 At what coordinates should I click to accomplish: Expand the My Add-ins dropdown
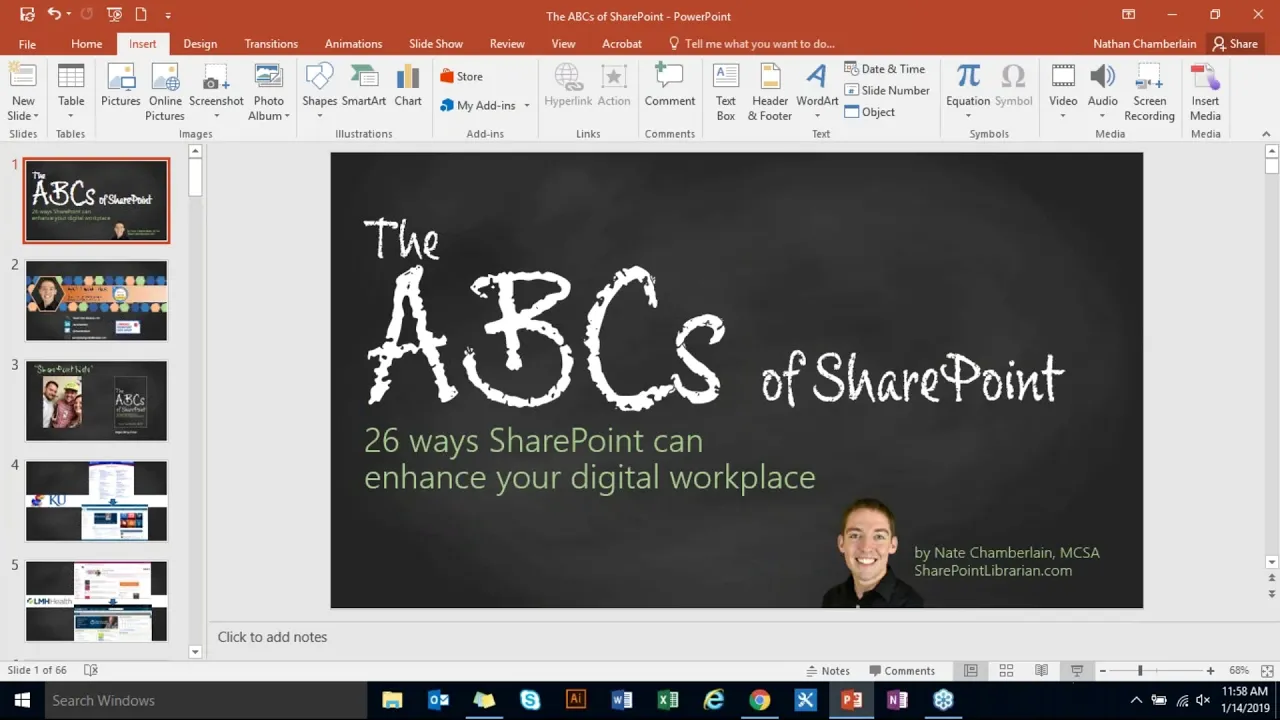point(527,106)
